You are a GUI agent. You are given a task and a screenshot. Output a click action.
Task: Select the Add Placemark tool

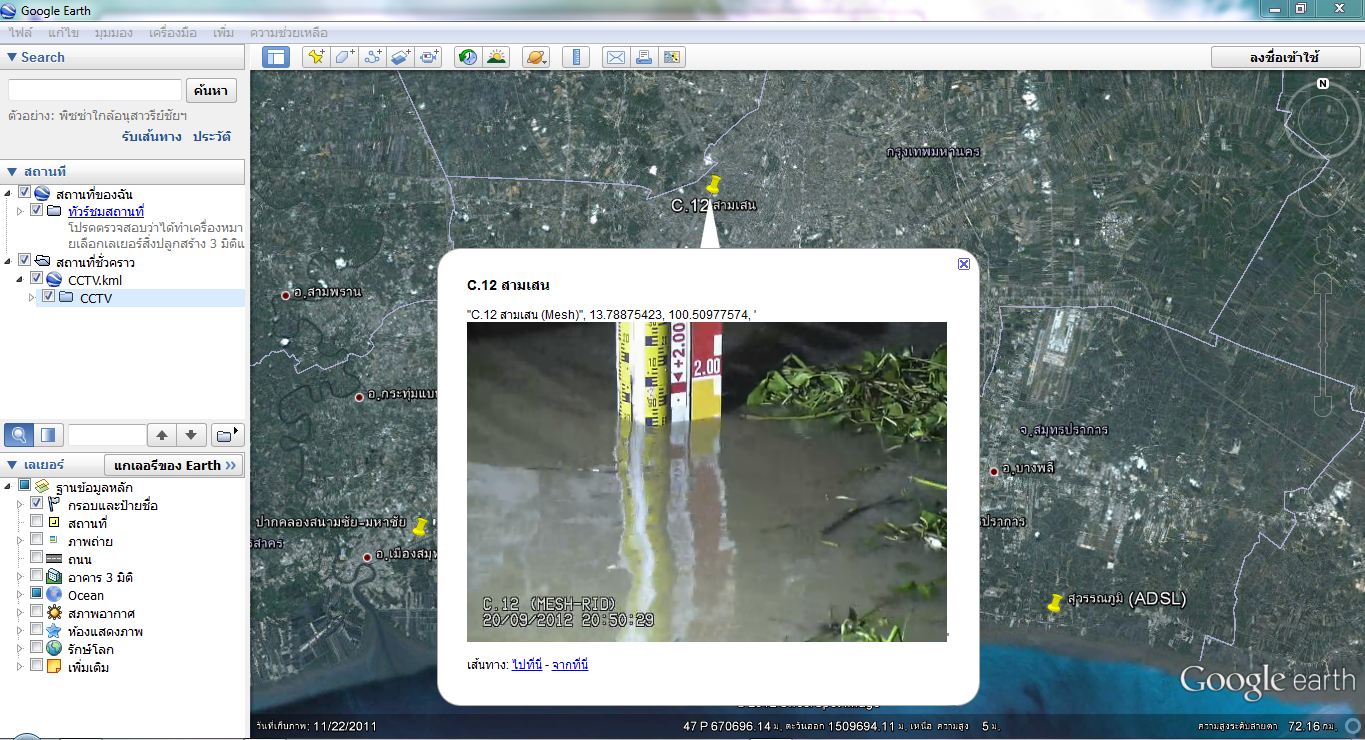click(317, 57)
